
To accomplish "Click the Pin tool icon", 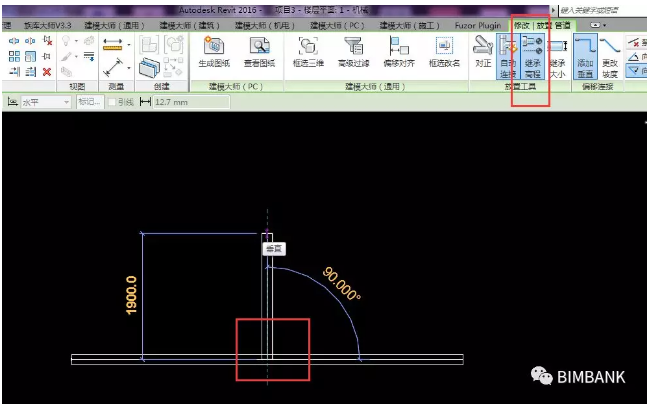I will click(x=47, y=56).
